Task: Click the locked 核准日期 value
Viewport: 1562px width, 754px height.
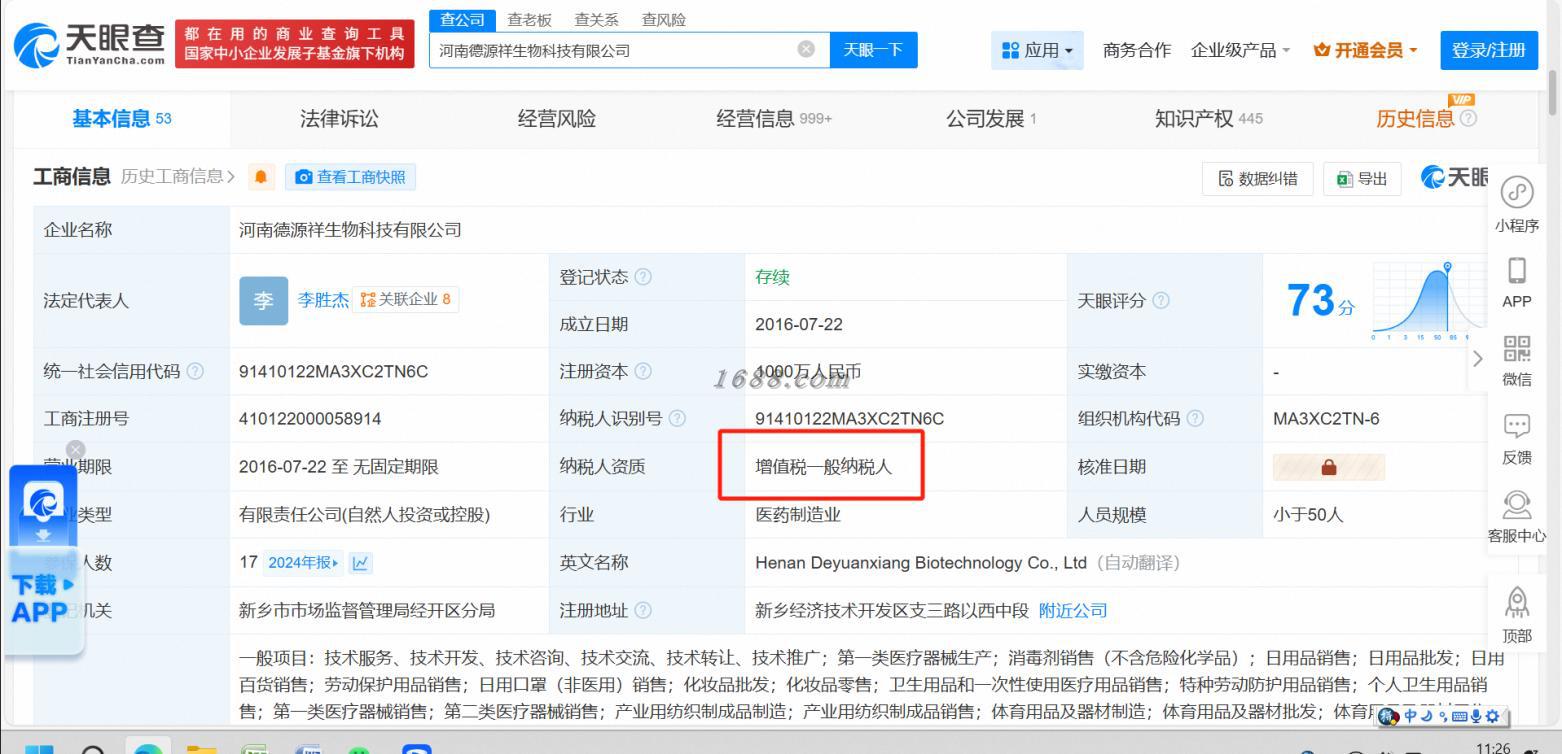Action: click(x=1329, y=467)
